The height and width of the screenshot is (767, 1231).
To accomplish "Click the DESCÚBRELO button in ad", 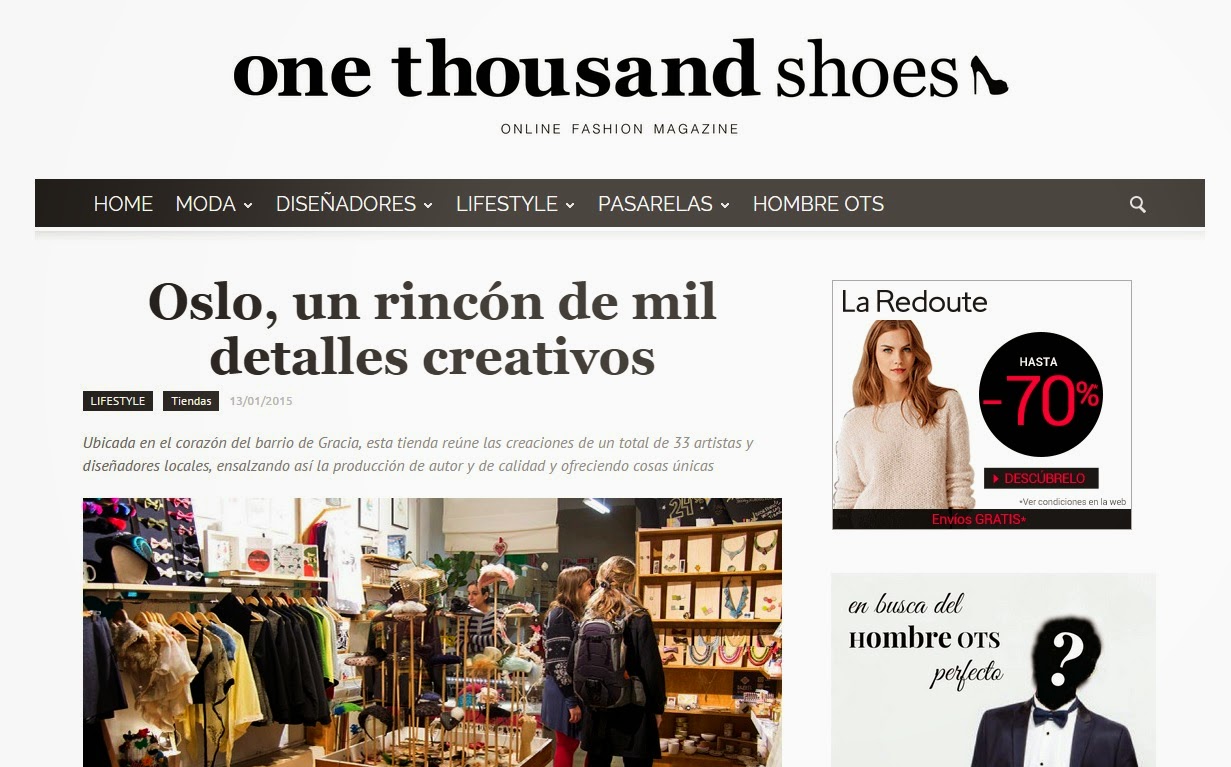I will point(1041,478).
